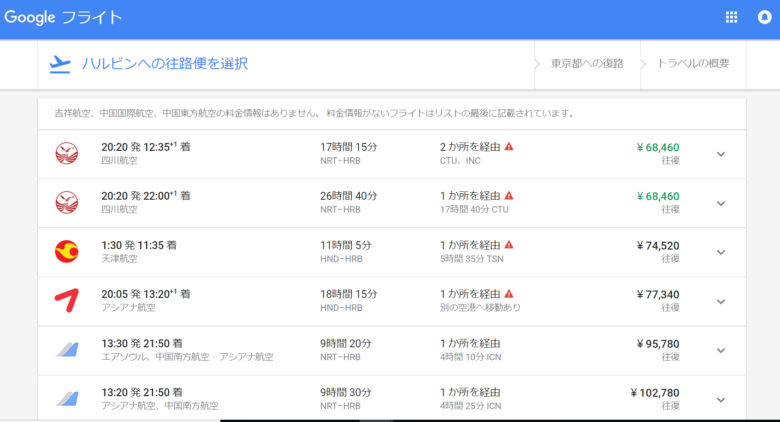
Task: Click the 4時間25分 ICN layover text
Action: click(471, 406)
